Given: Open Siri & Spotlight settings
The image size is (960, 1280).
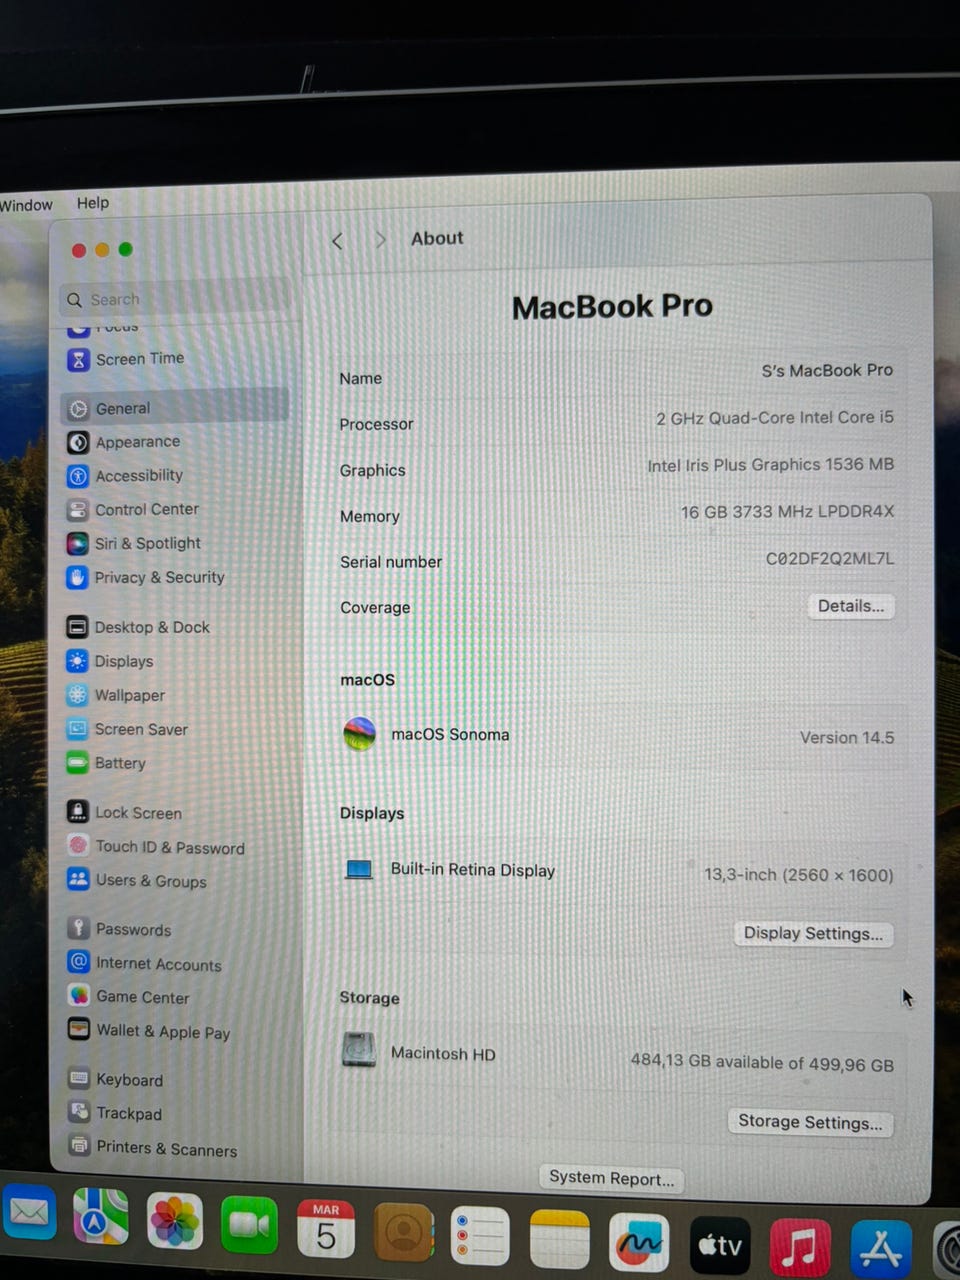Looking at the screenshot, I should (134, 543).
